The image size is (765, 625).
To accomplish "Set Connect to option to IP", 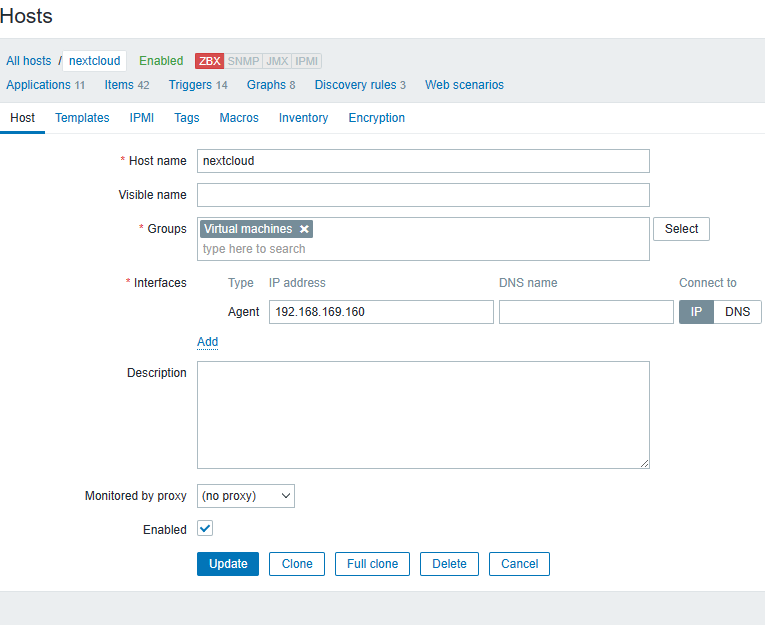I will click(696, 312).
